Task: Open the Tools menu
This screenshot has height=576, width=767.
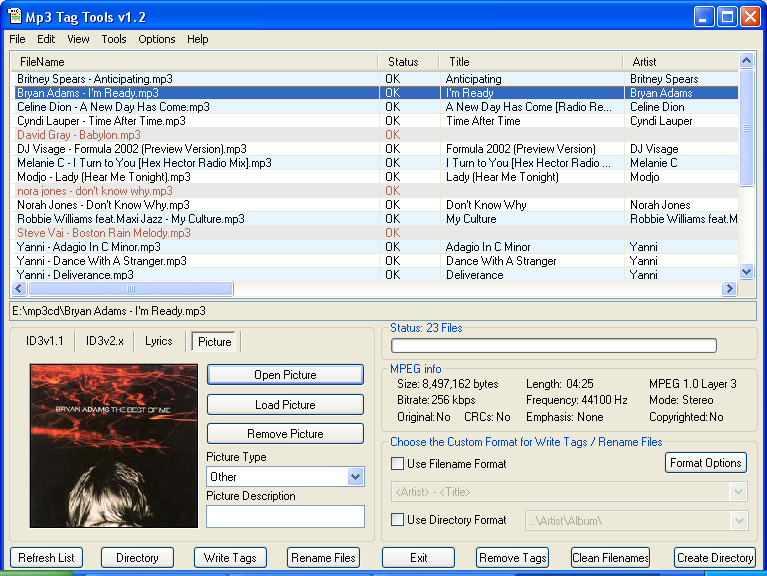Action: 113,39
